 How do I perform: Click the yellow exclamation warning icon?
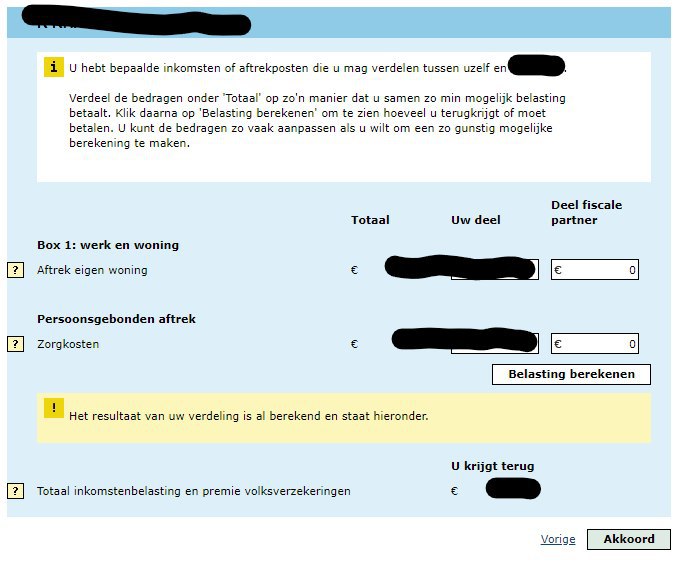(54, 408)
